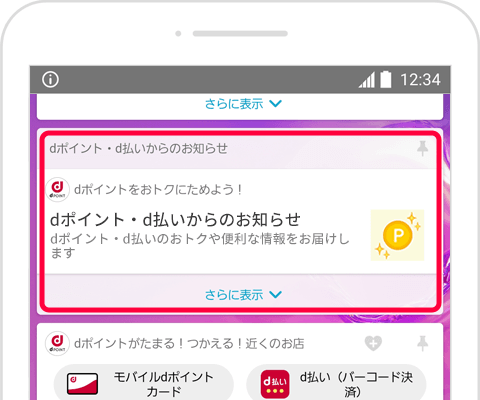This screenshot has width=480, height=400.
Task: Open d払い(バーコード決済) button
Action: (336, 383)
